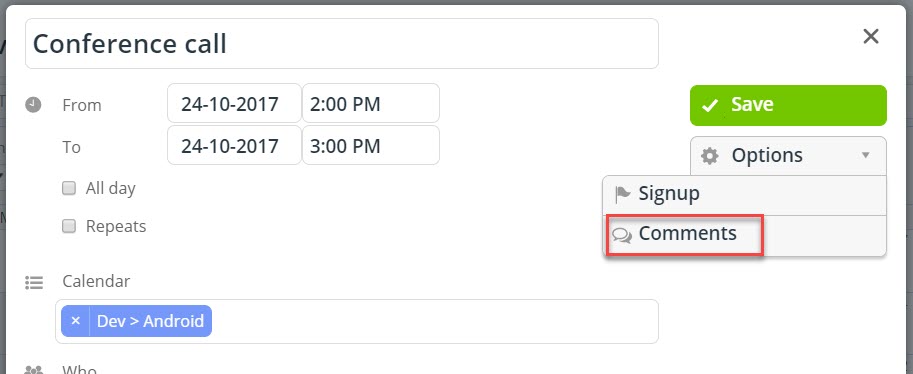913x374 pixels.
Task: Click the gear icon in Options
Action: tap(709, 156)
